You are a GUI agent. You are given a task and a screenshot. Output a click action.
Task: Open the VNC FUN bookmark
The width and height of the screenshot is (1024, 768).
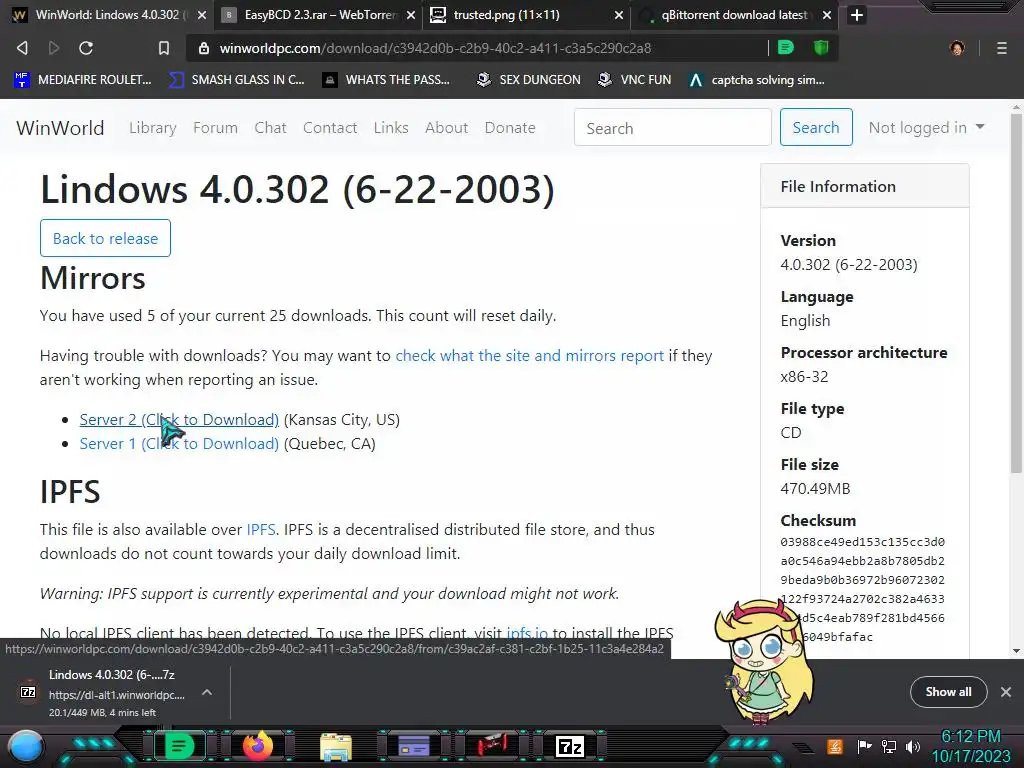pos(635,80)
